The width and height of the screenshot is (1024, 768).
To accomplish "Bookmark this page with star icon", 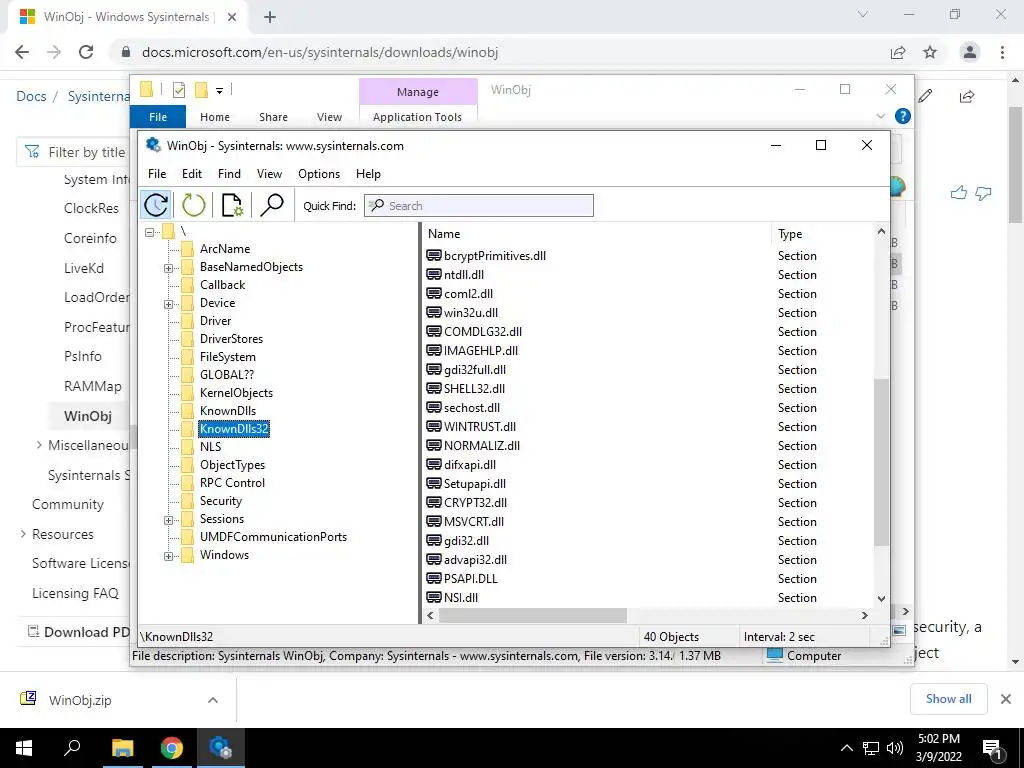I will click(930, 52).
